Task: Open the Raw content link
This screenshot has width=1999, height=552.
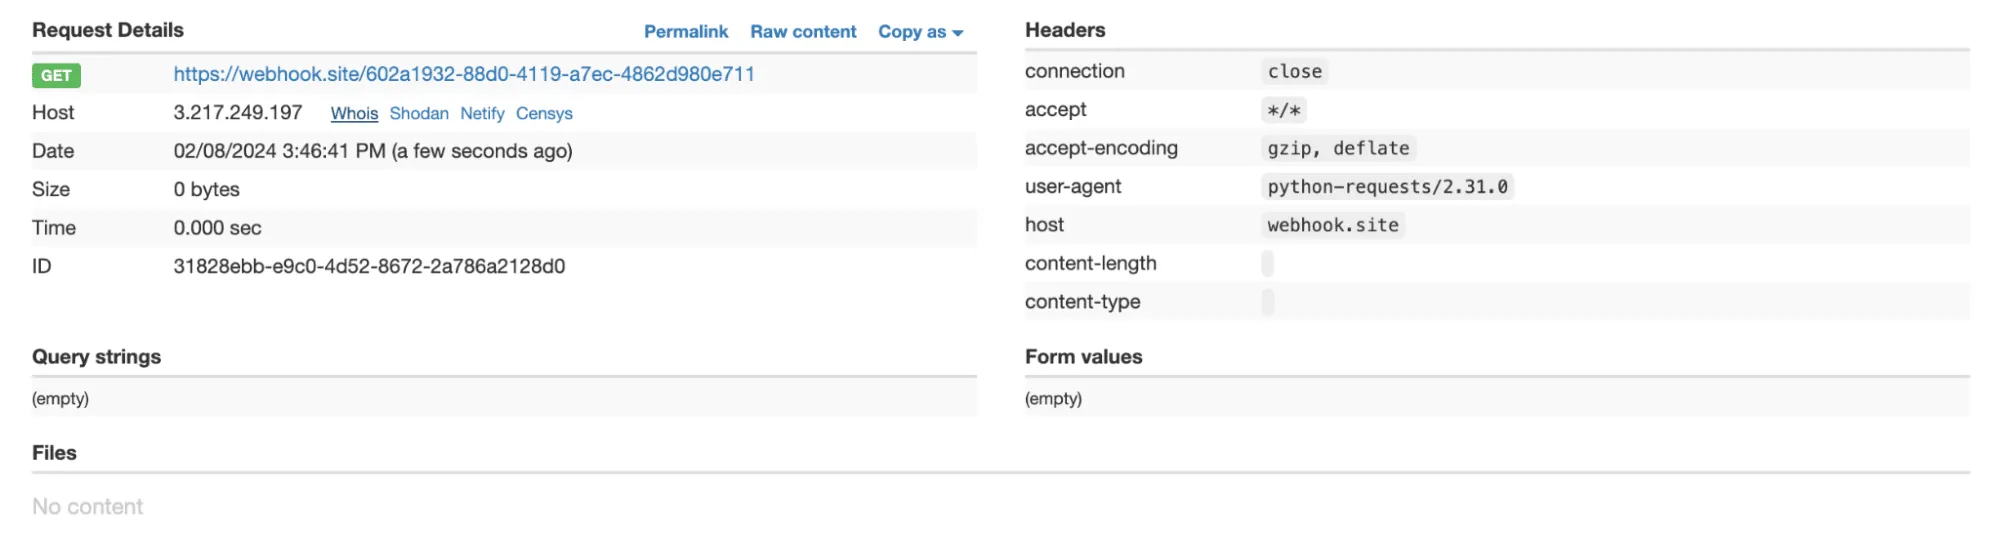Action: coord(803,32)
